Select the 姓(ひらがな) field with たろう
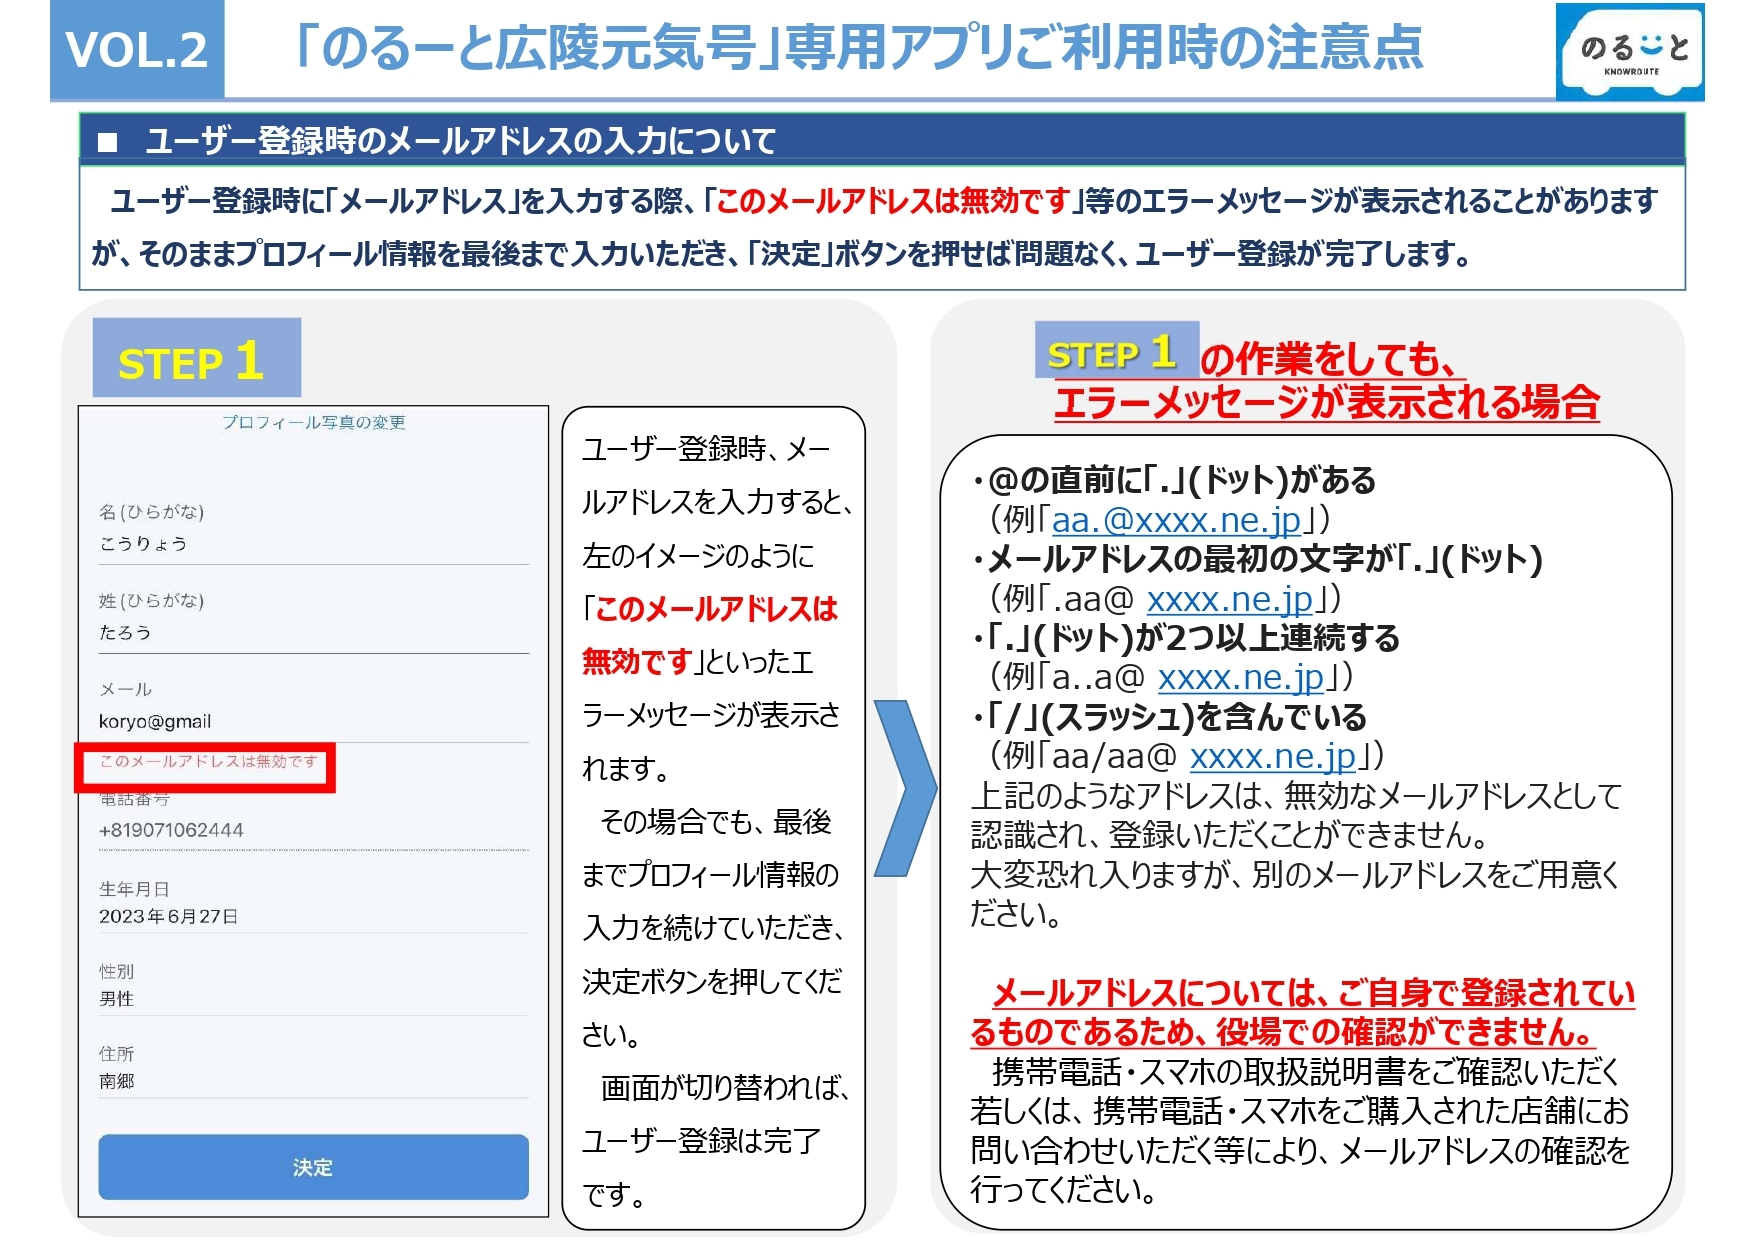Image resolution: width=1755 pixels, height=1241 pixels. tap(313, 620)
